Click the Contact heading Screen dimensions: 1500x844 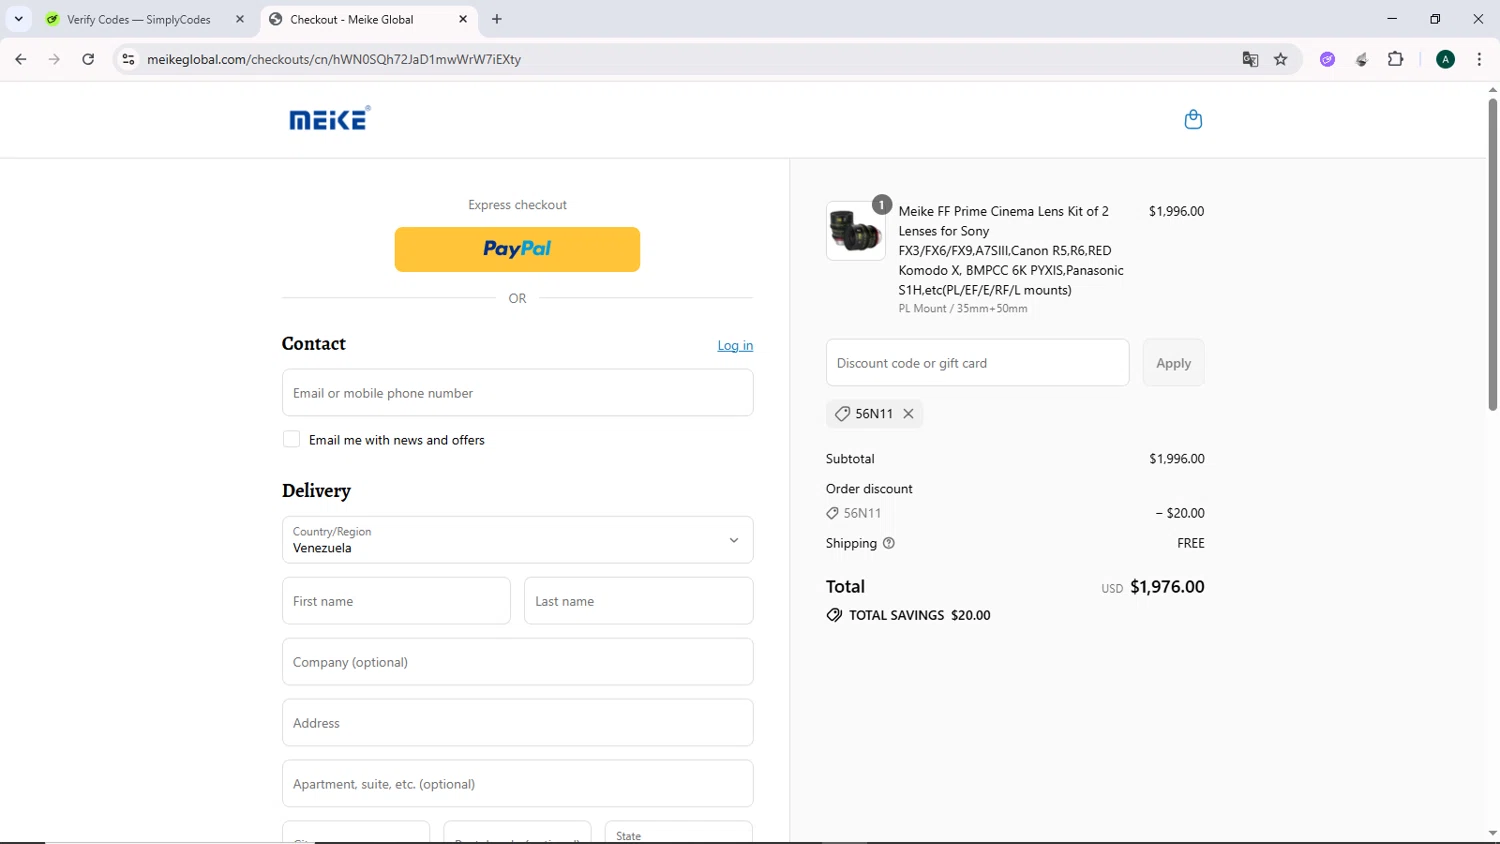314,344
